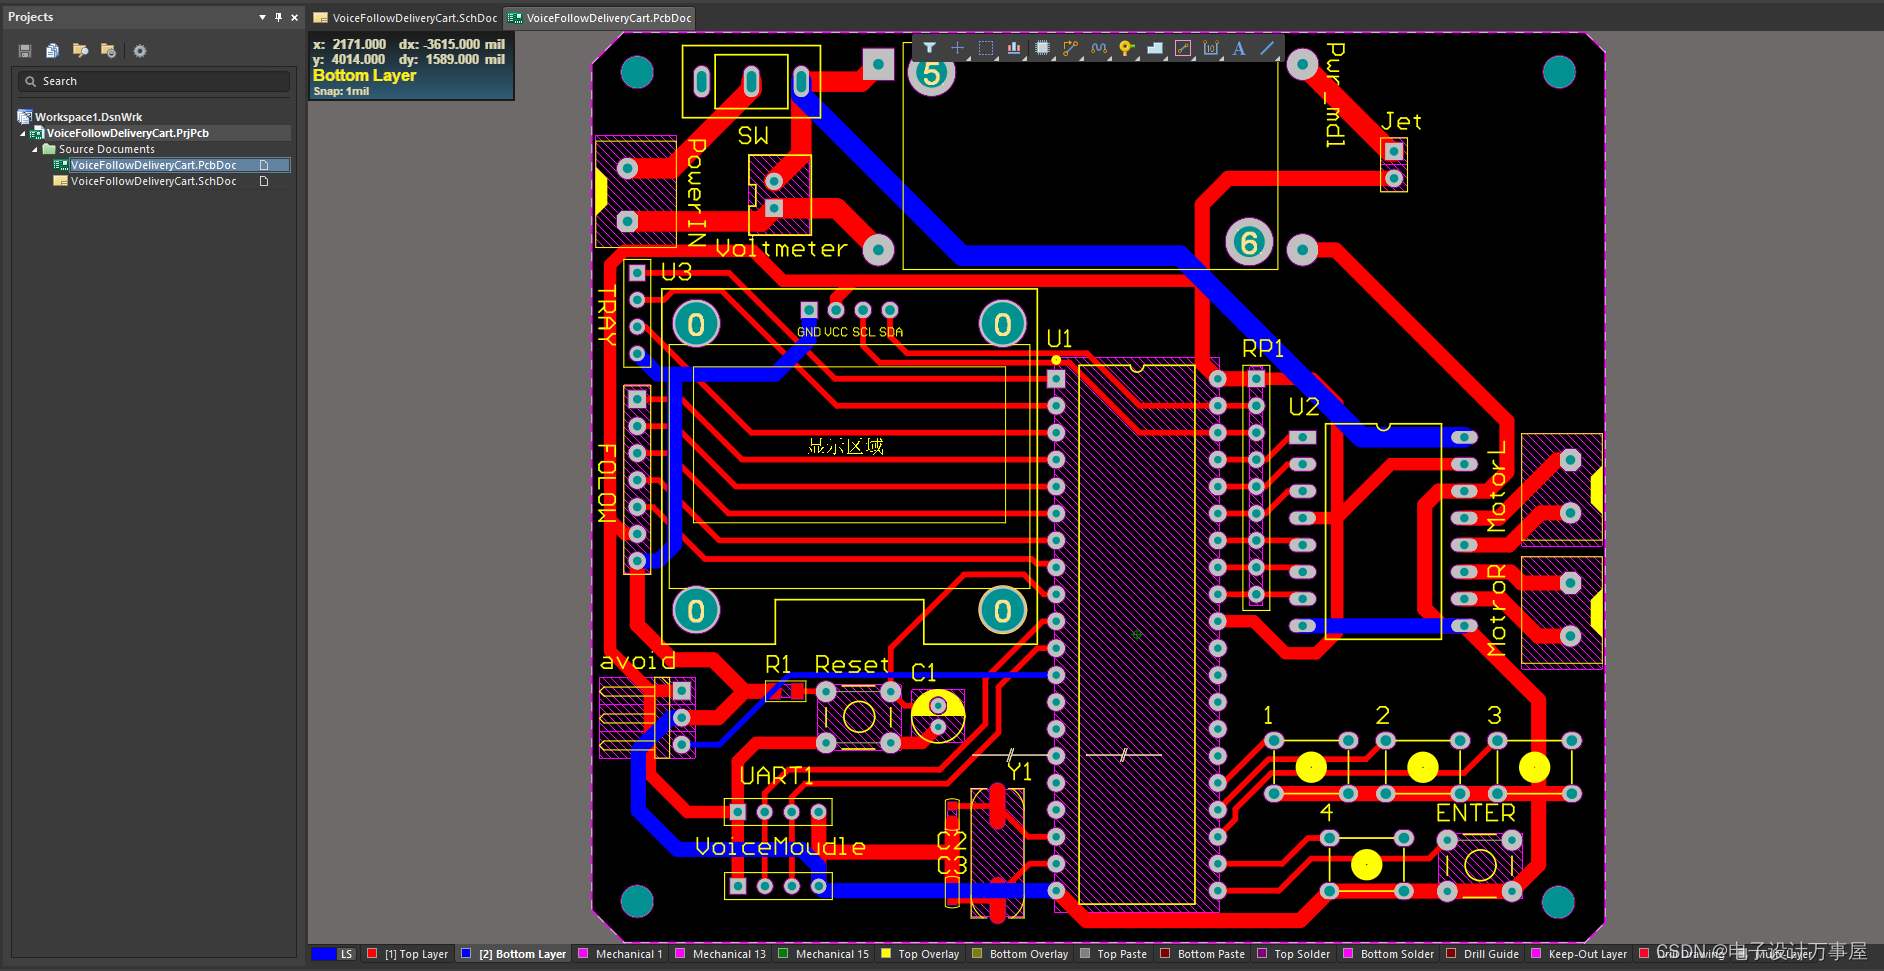This screenshot has height=971, width=1884.
Task: Select the Top Overlay layer tab
Action: point(919,954)
